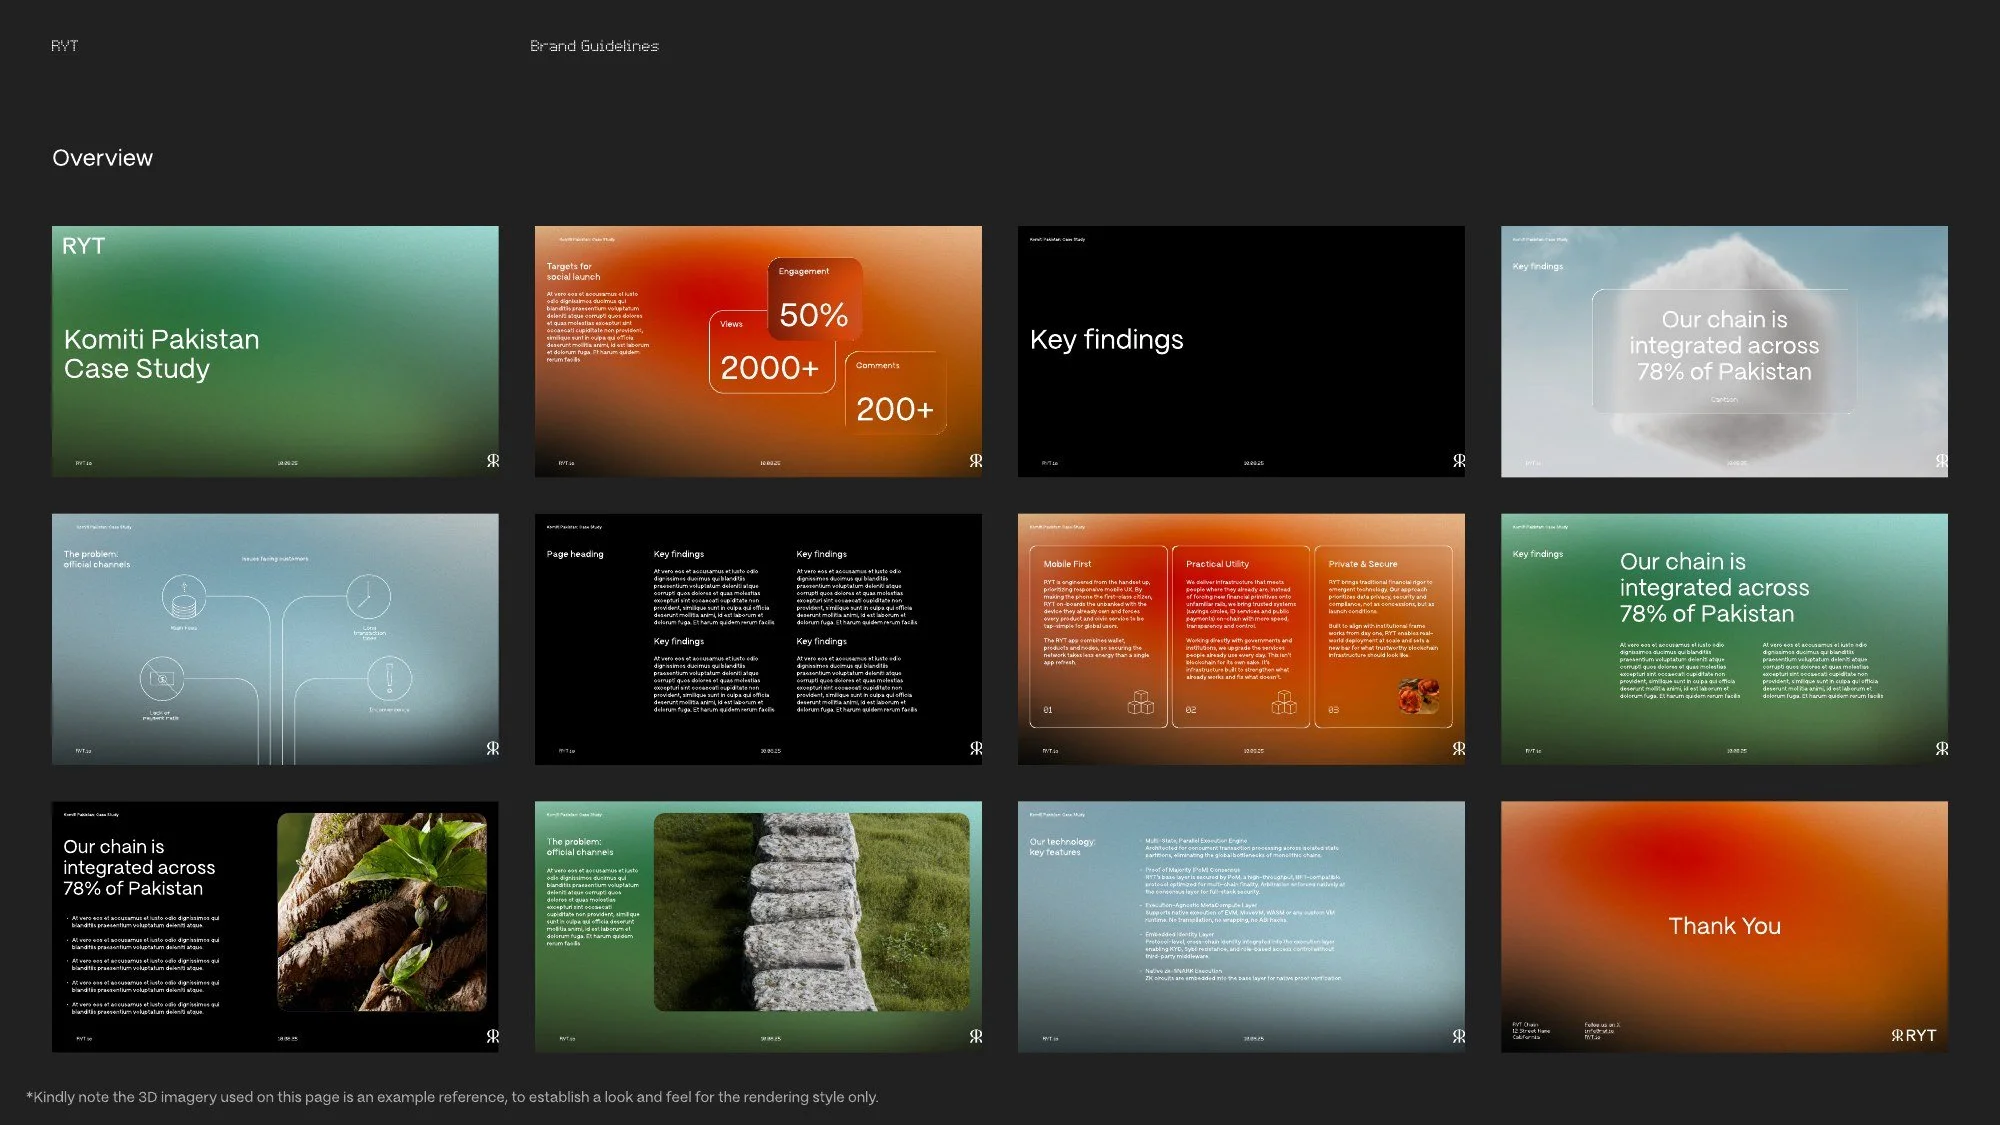This screenshot has width=2000, height=1125.
Task: Select the Thank You slide thumbnail
Action: pyautogui.click(x=1724, y=926)
